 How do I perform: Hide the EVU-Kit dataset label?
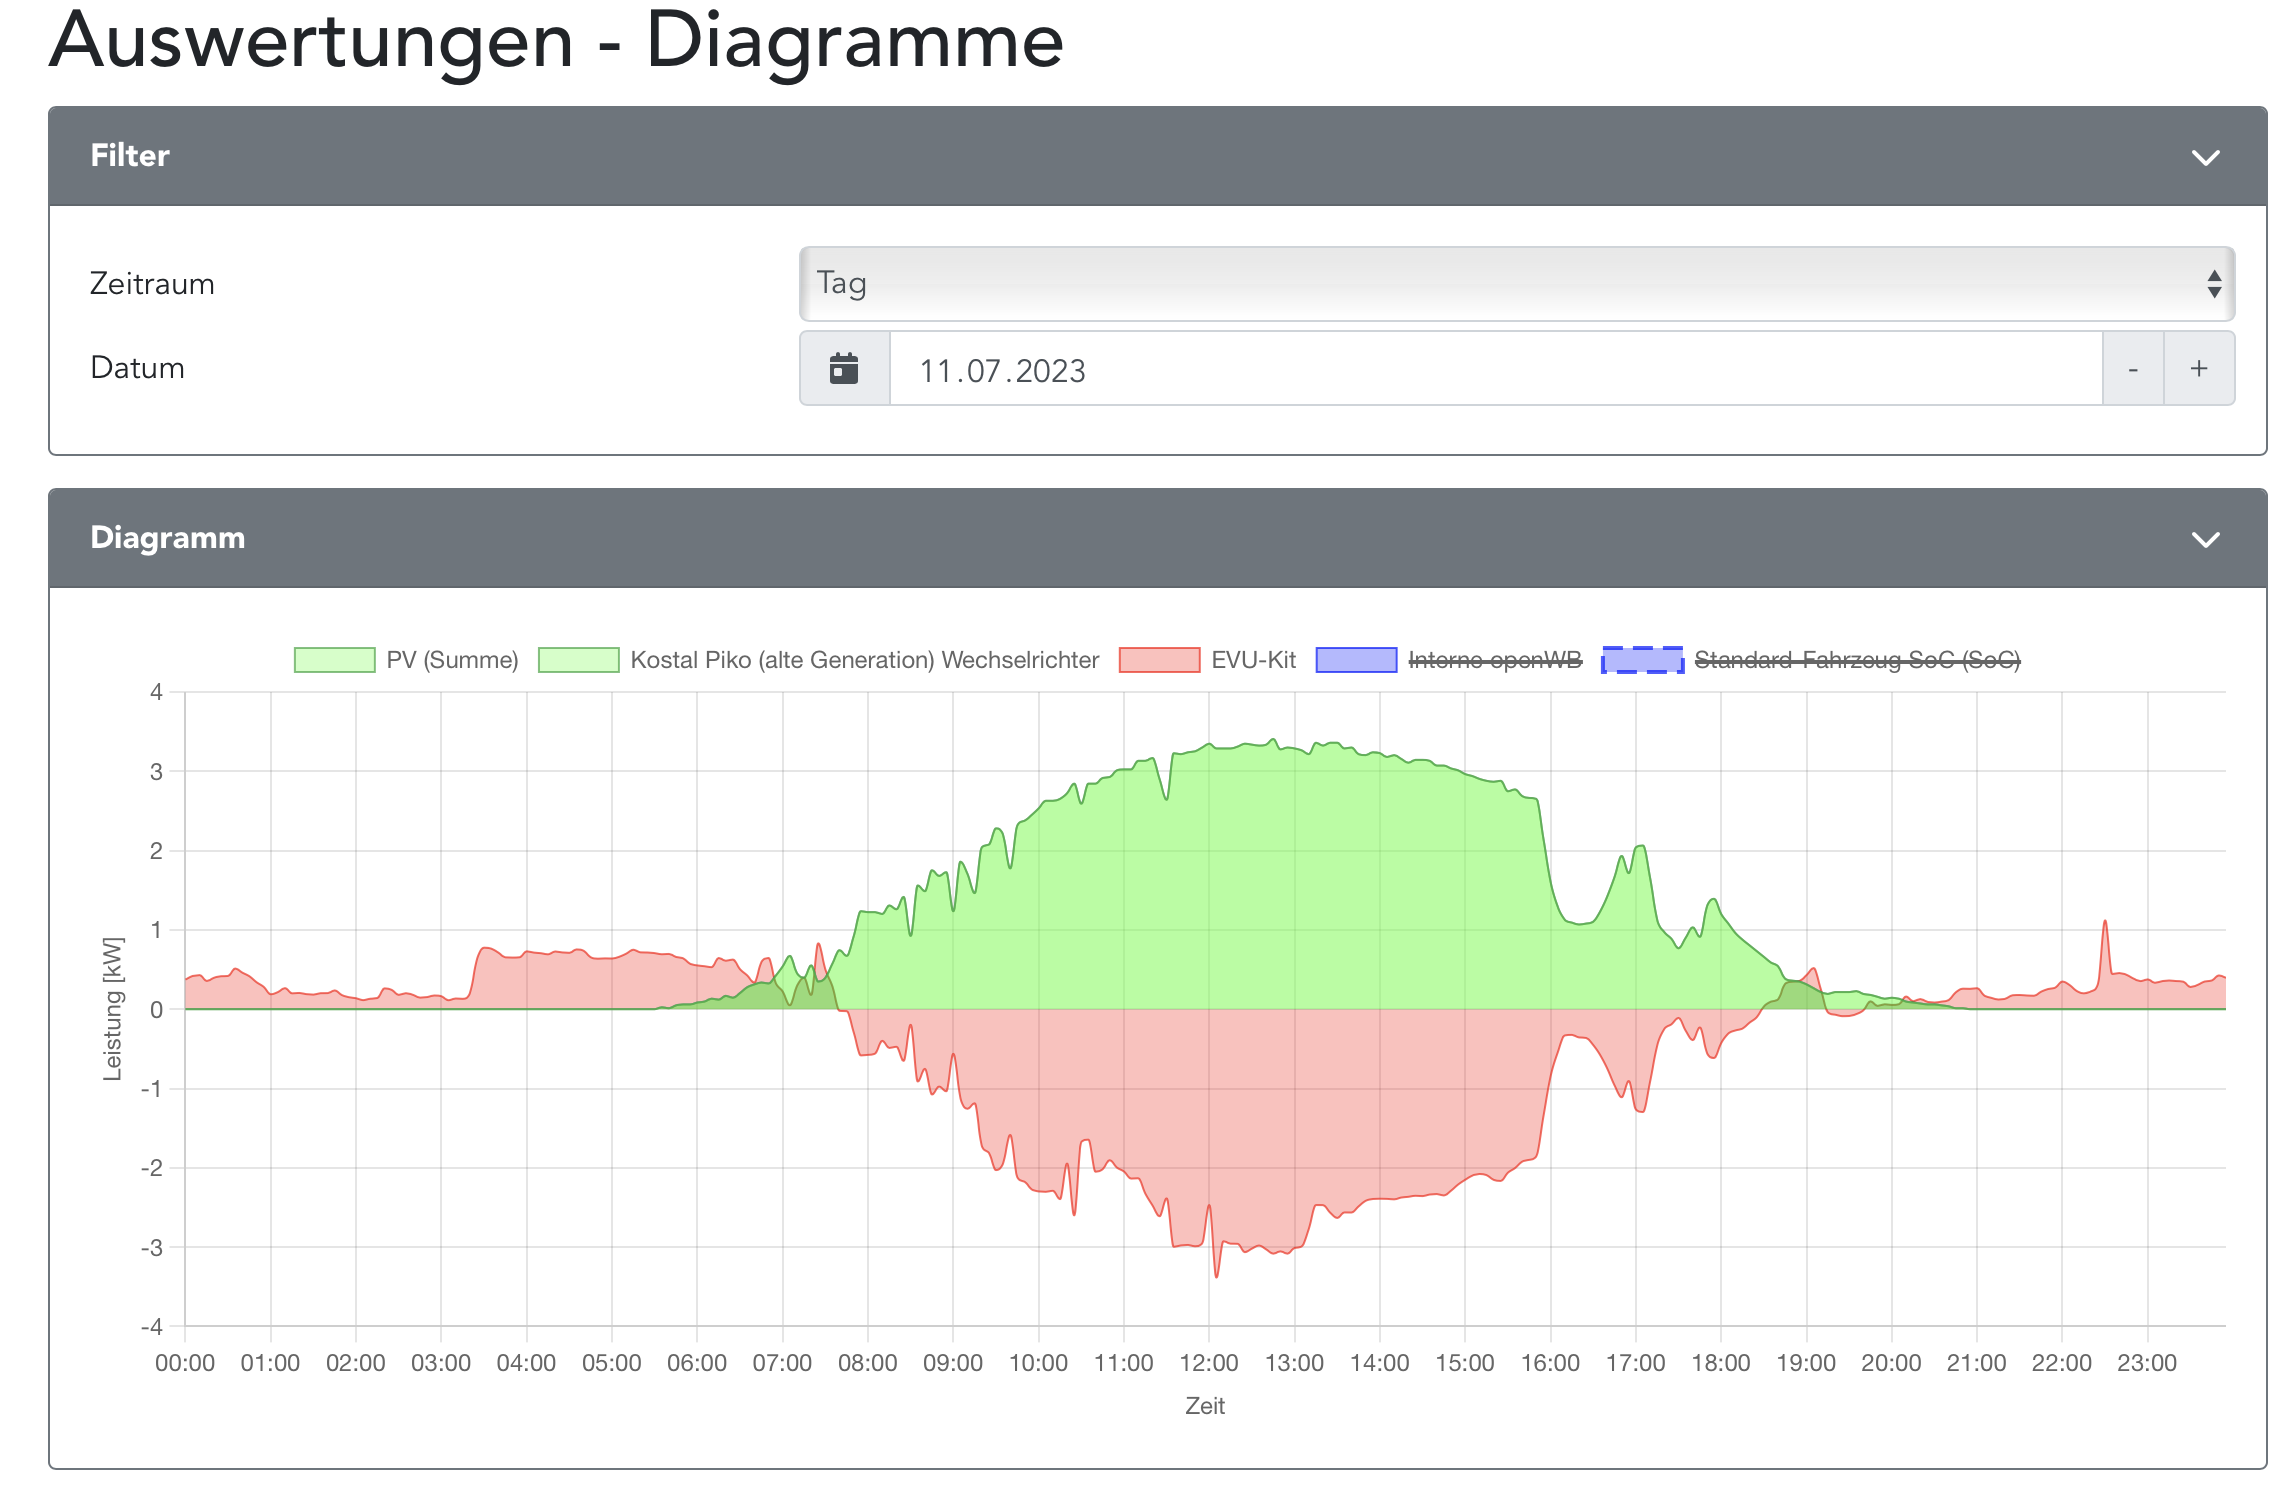tap(1253, 660)
